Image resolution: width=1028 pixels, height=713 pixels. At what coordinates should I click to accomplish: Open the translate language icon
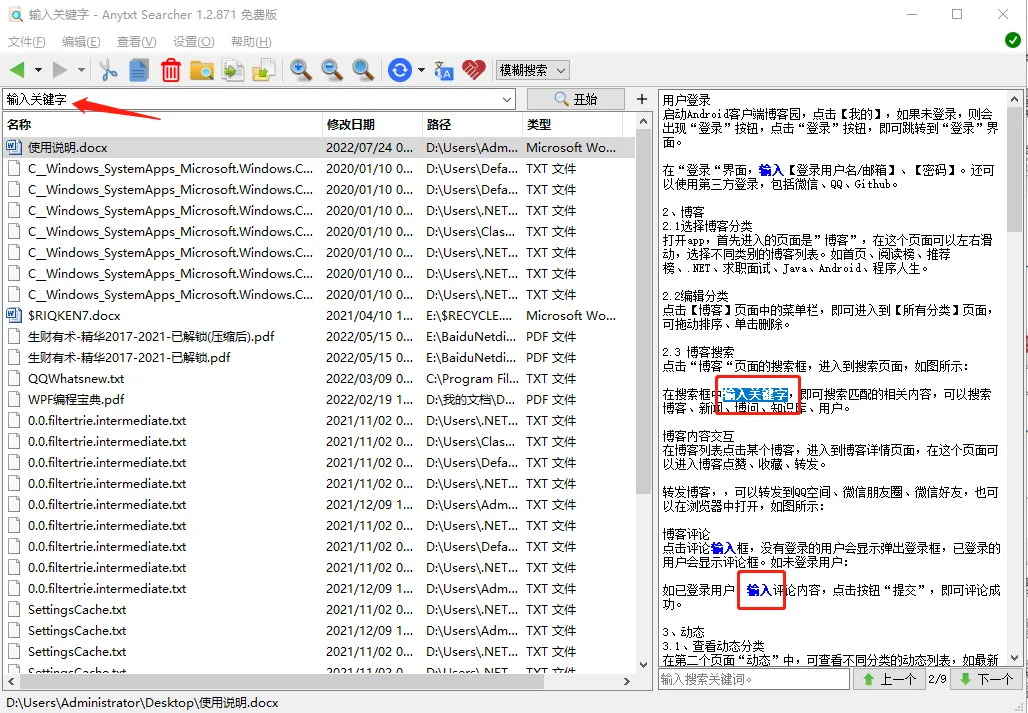point(444,69)
